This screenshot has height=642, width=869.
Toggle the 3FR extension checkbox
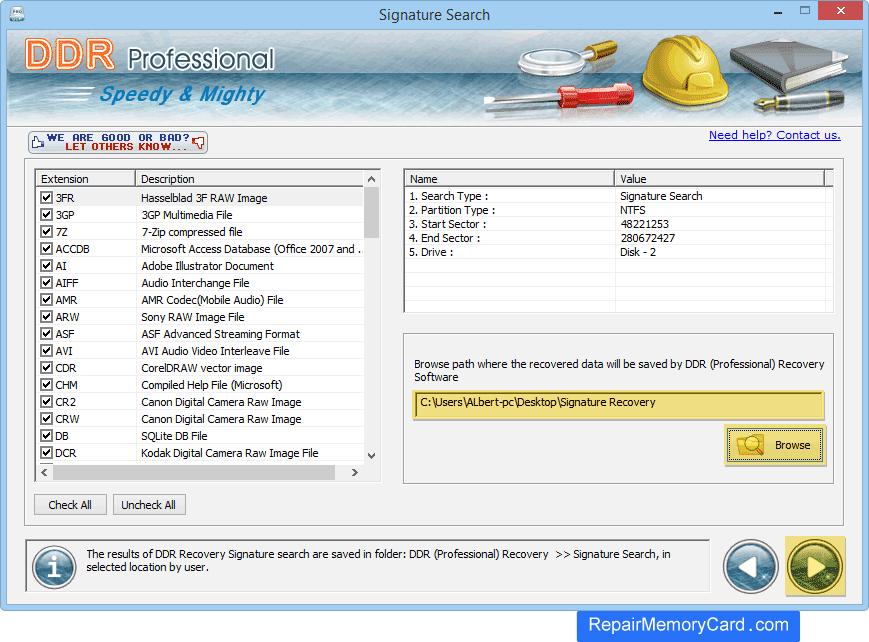coord(47,197)
